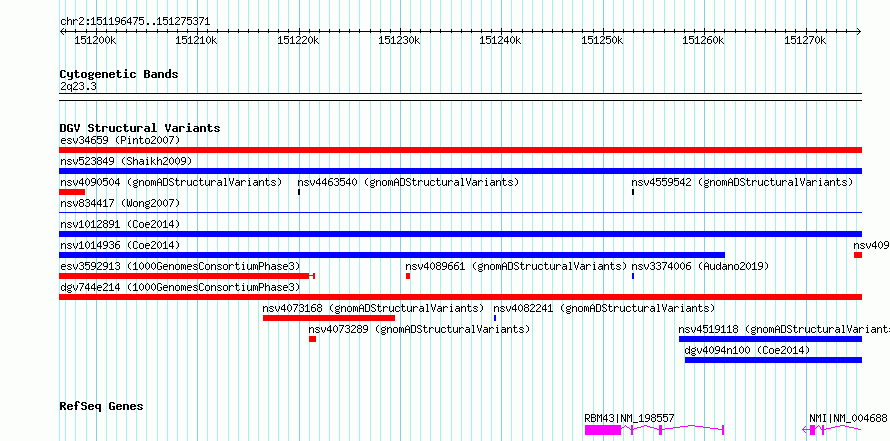Screen dimensions: 890x441
Task: Click the blue nsv523849 variant bar
Action: point(460,171)
